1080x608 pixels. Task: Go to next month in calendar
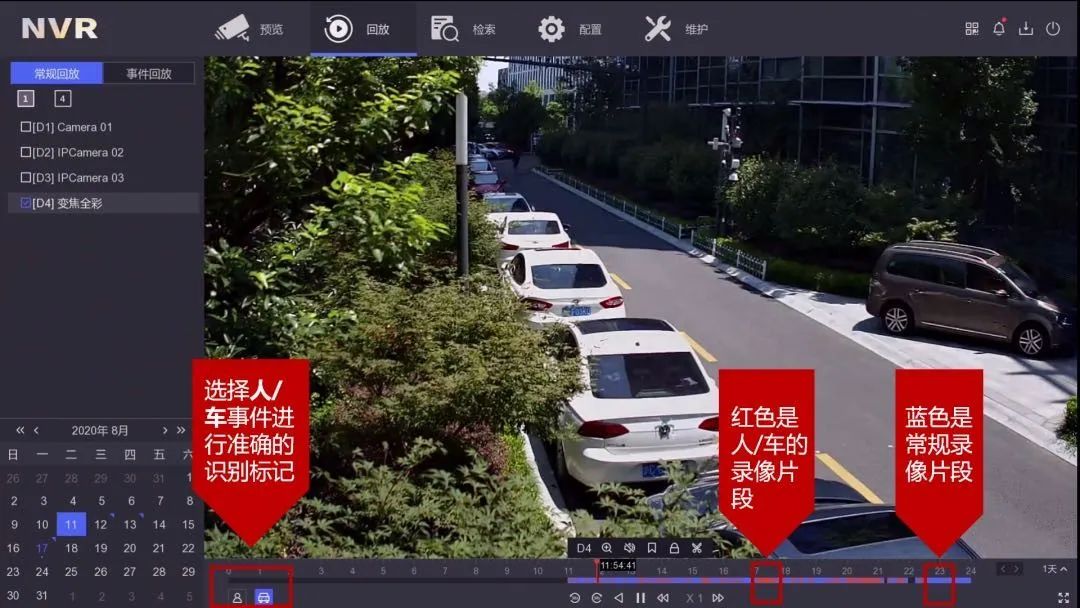point(166,430)
